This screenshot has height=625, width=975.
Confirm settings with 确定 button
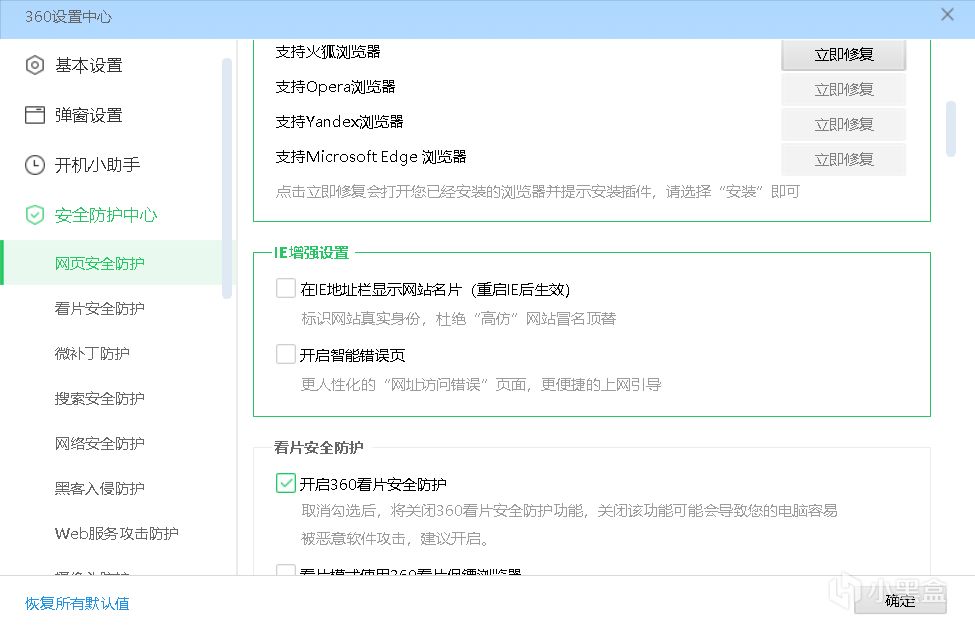tap(900, 601)
